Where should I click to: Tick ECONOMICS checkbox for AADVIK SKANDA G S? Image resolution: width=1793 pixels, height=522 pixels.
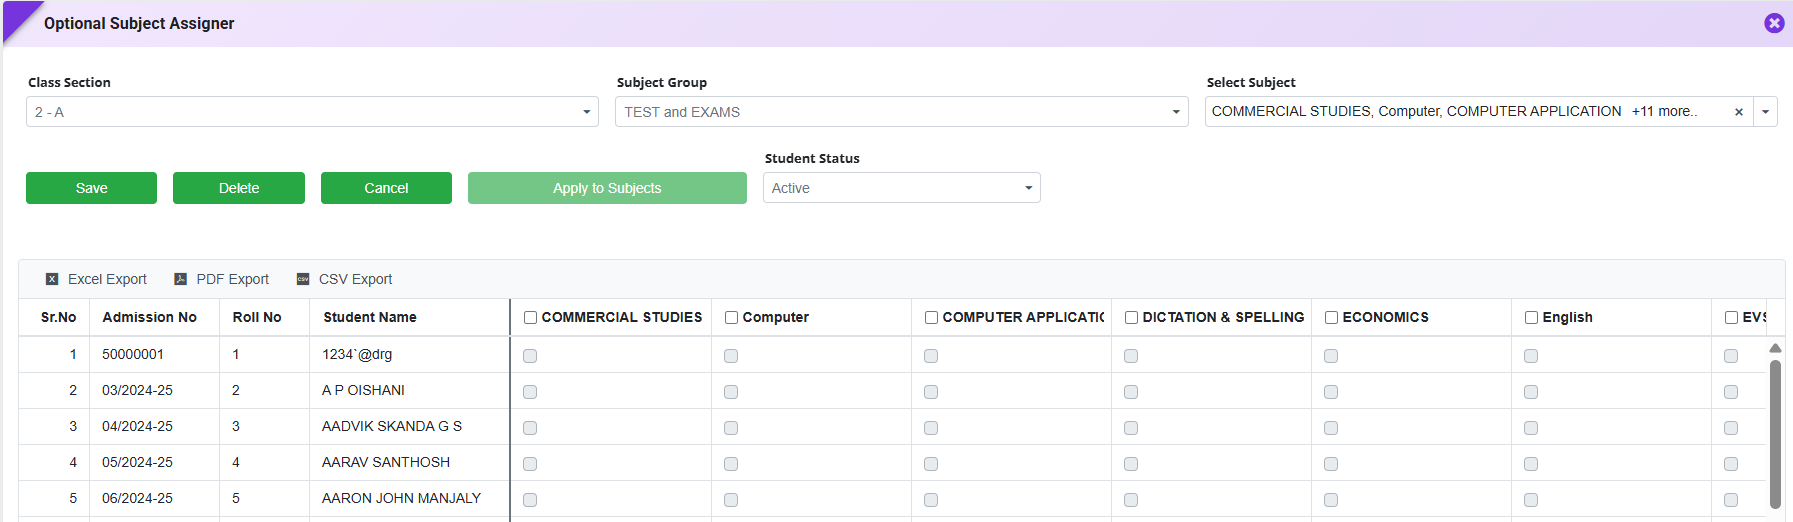1331,428
